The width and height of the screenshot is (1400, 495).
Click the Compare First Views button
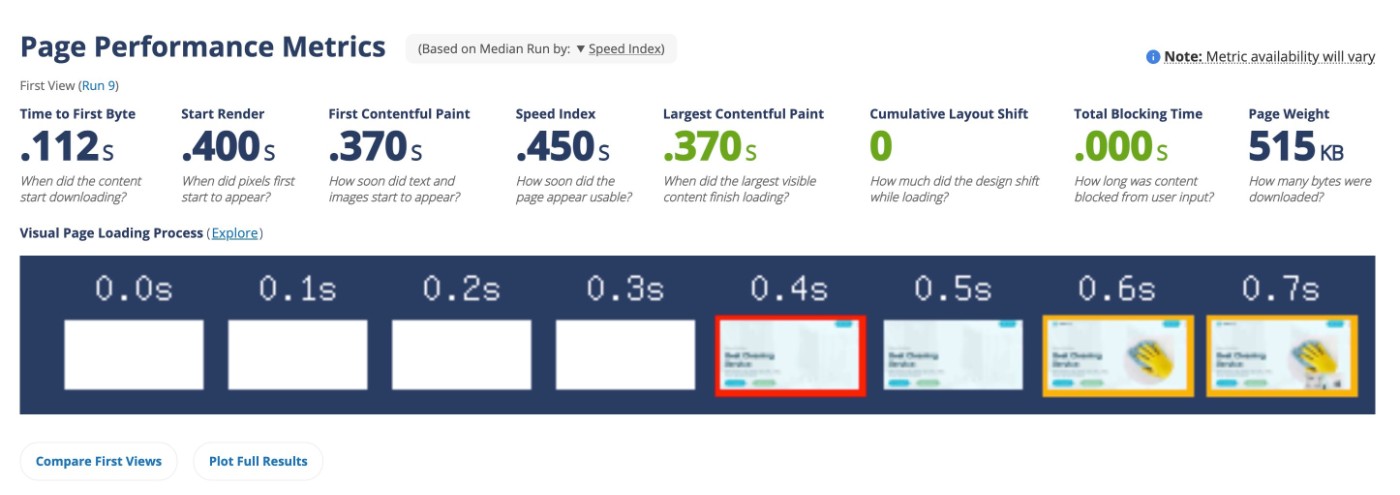(99, 461)
